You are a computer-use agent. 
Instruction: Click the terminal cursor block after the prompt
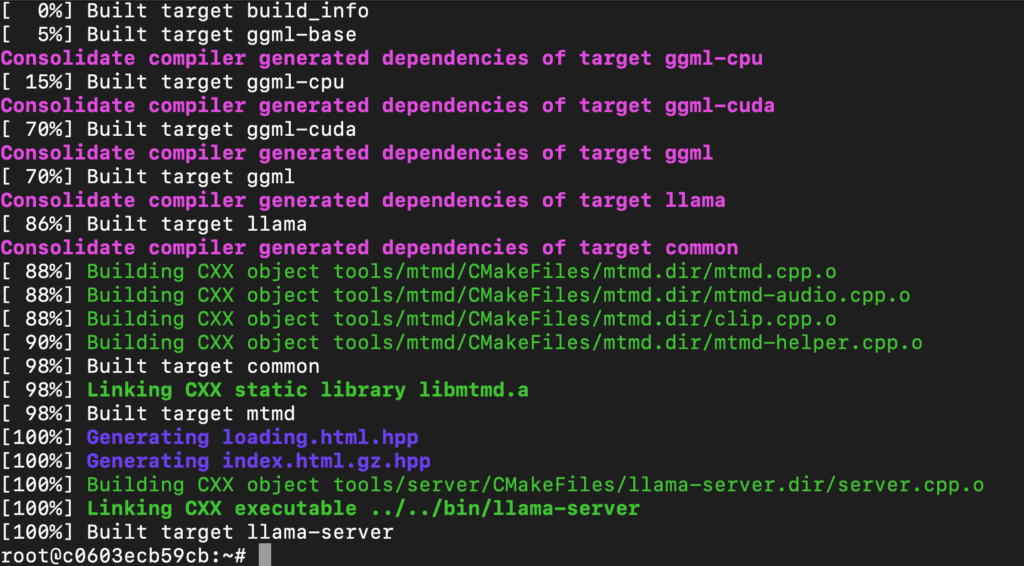[x=264, y=555]
